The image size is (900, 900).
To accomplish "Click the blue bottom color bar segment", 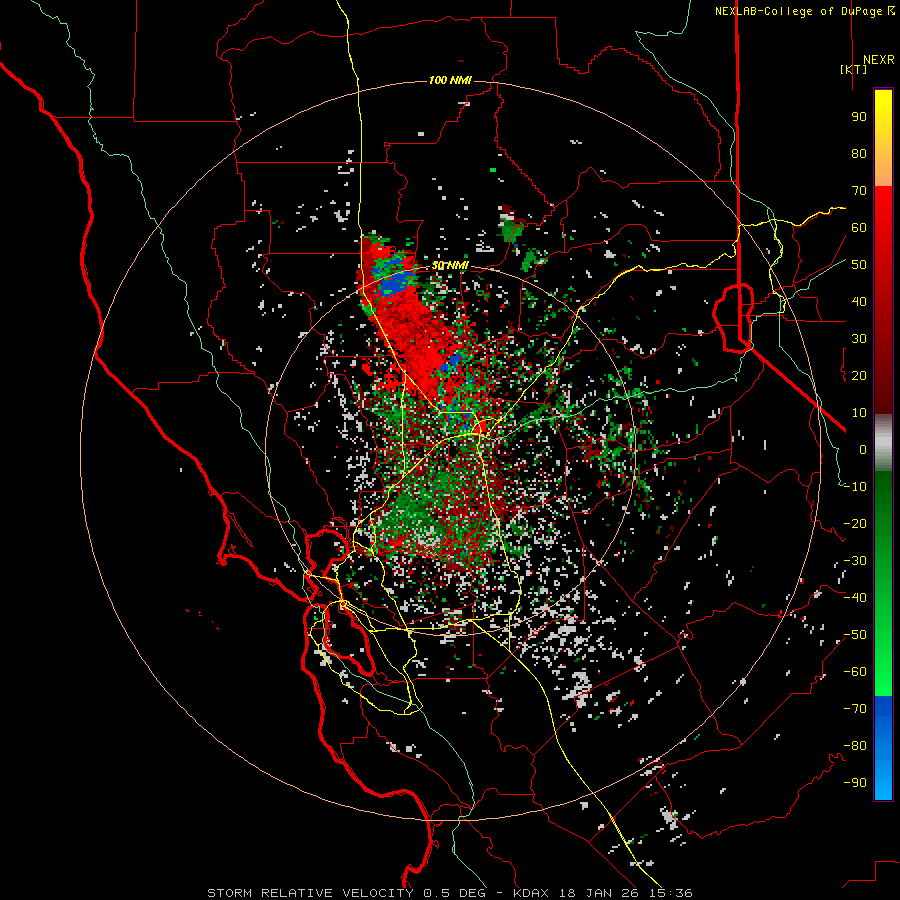I will [883, 747].
